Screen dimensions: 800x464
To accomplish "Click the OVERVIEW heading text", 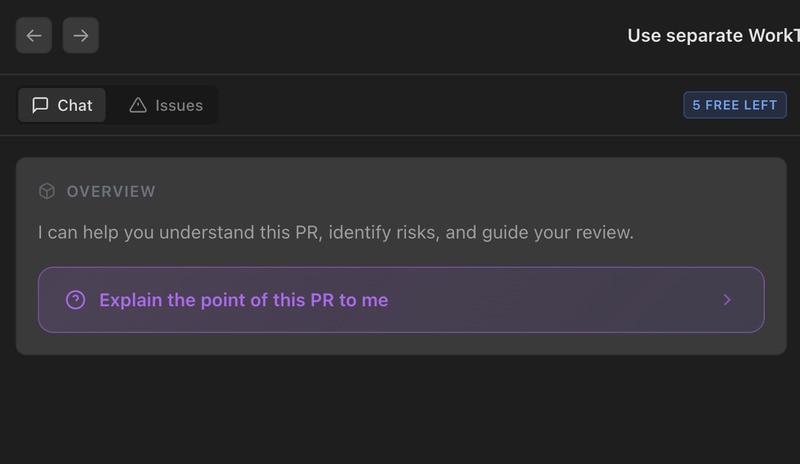I will (x=111, y=191).
